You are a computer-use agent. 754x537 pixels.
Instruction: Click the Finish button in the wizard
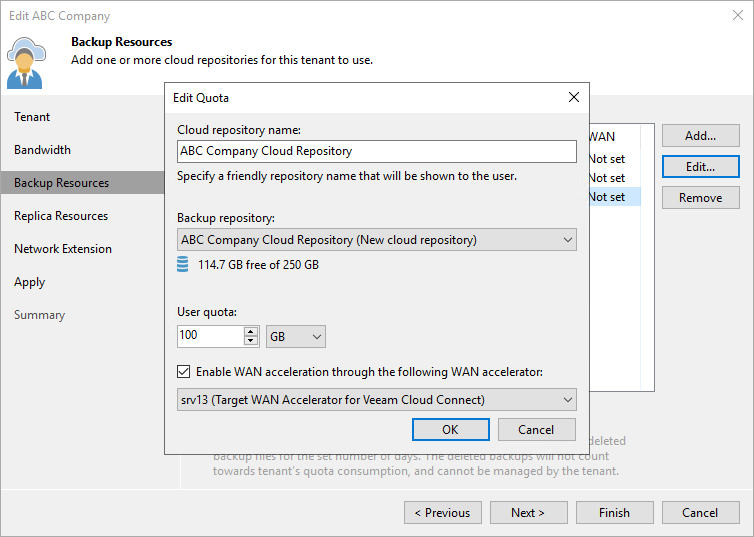coord(615,512)
